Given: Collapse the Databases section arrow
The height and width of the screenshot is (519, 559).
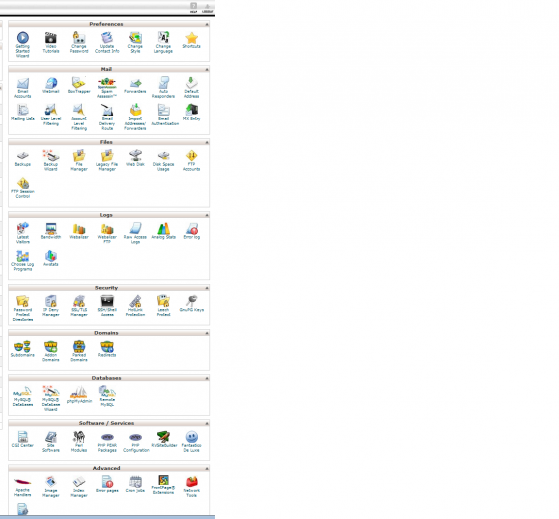Looking at the screenshot, I should point(207,378).
